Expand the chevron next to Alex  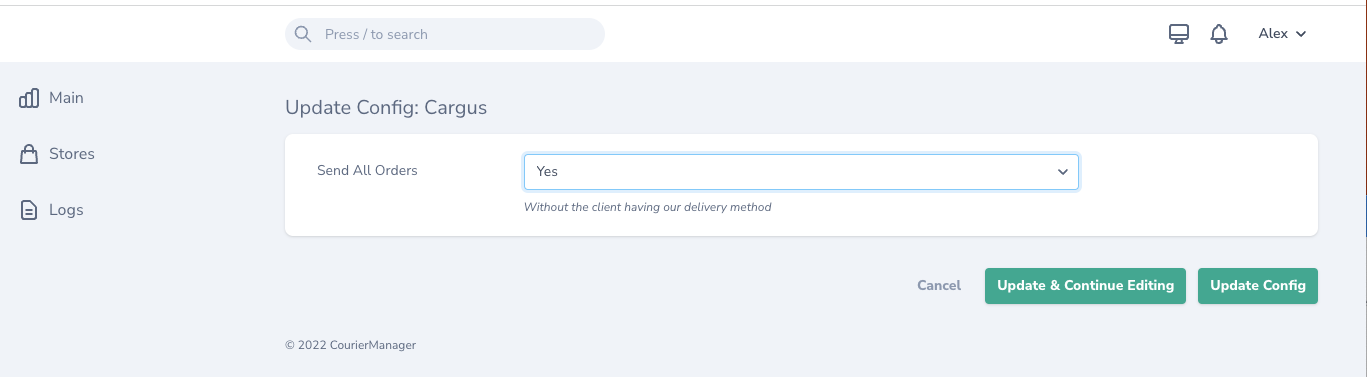click(1301, 34)
